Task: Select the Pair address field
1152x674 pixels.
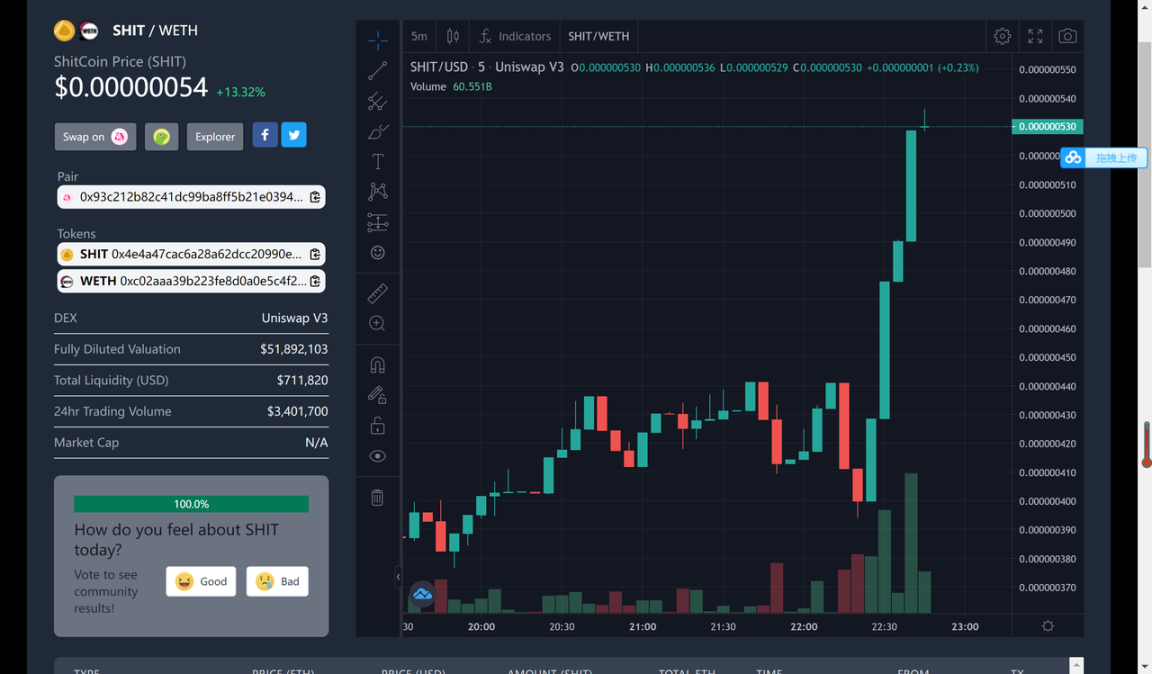Action: [191, 197]
